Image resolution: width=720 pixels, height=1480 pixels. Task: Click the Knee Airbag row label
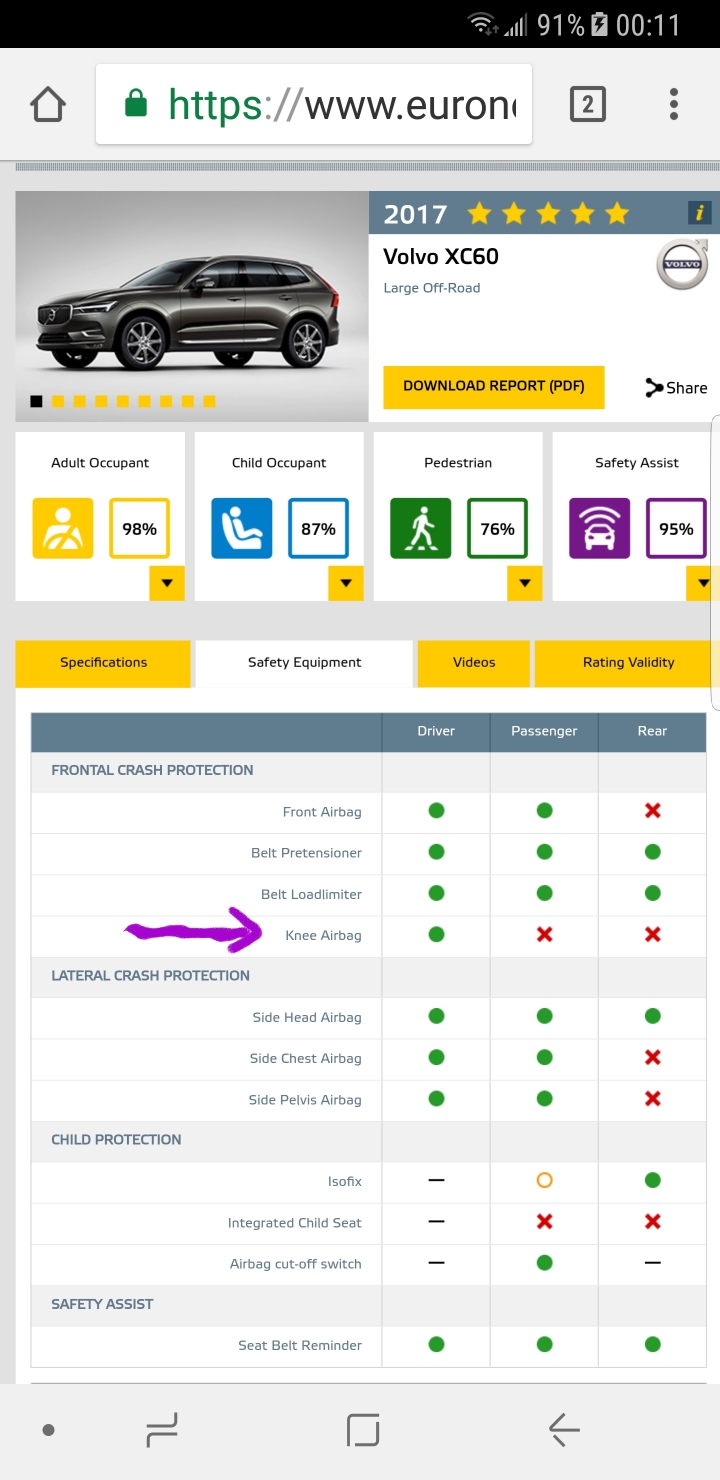323,935
